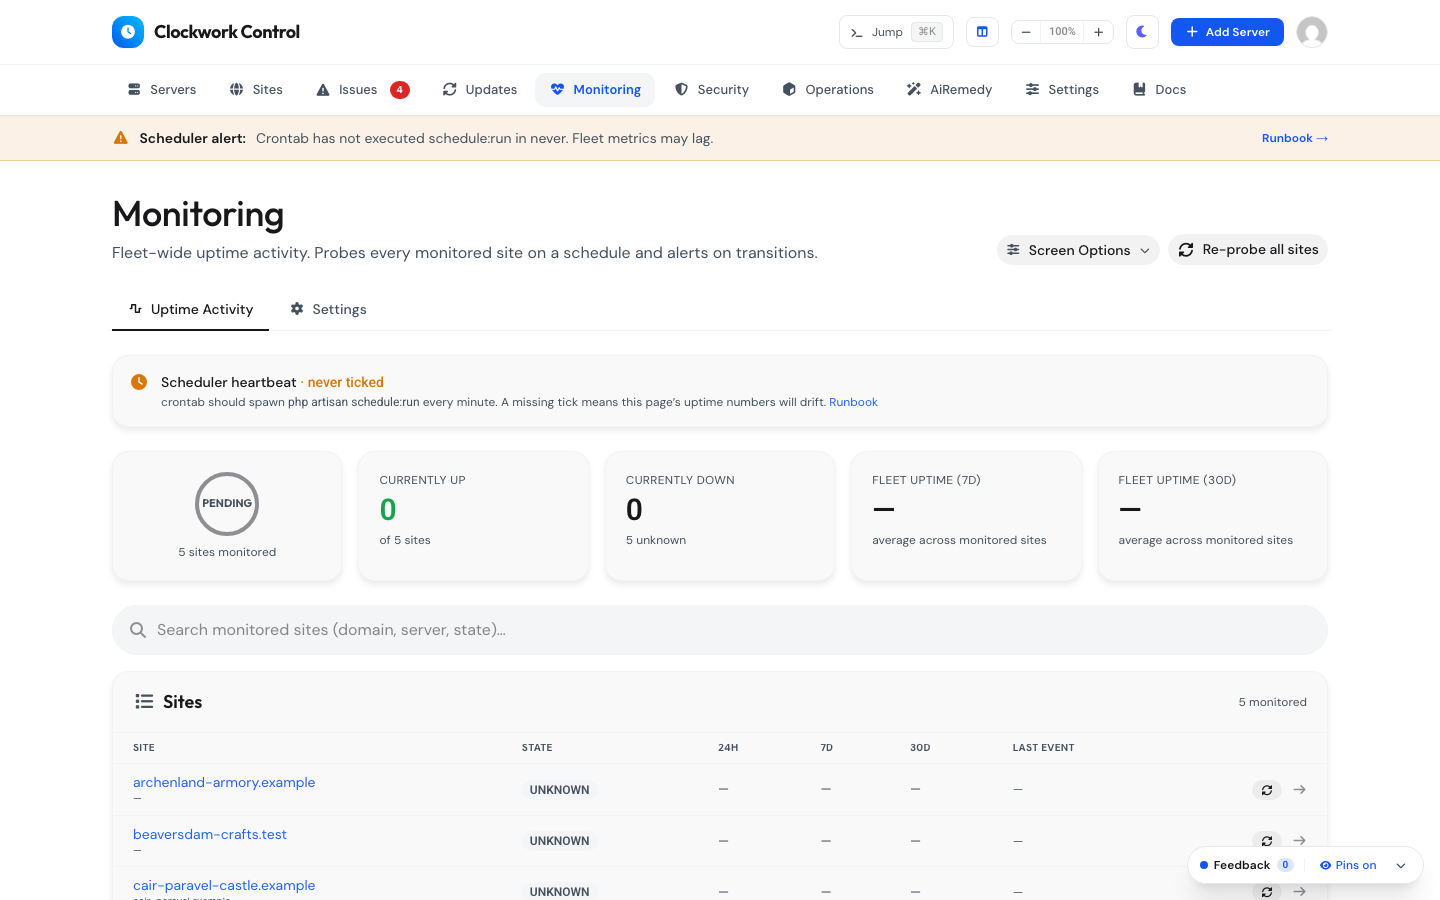Toggle Pins on visibility

coord(1348,865)
